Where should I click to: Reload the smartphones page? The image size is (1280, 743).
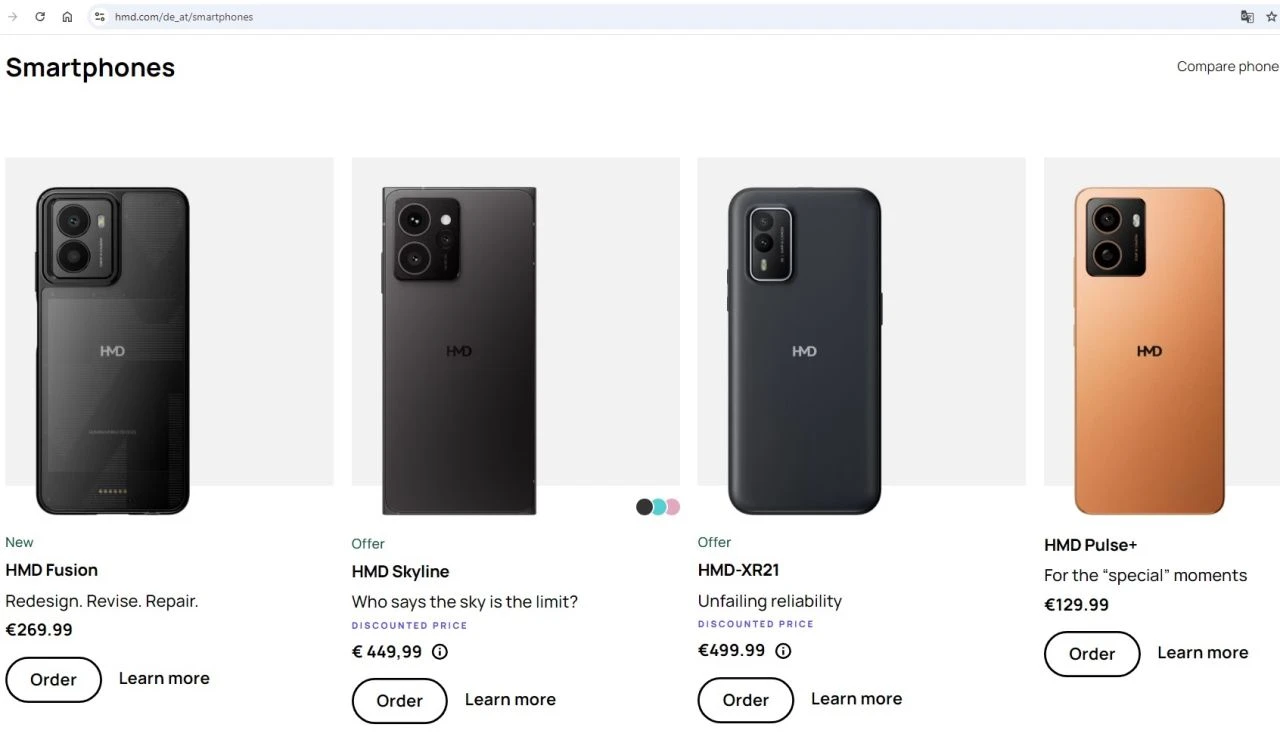[x=40, y=16]
